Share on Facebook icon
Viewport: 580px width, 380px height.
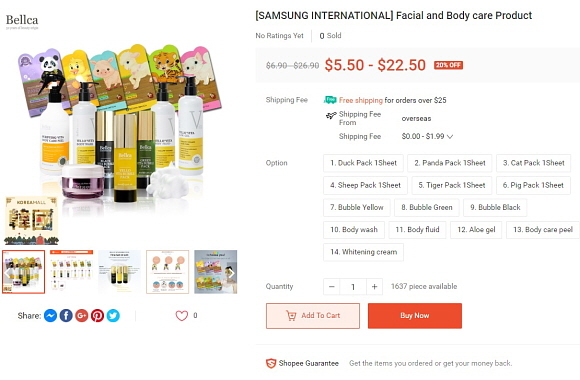(x=66, y=316)
